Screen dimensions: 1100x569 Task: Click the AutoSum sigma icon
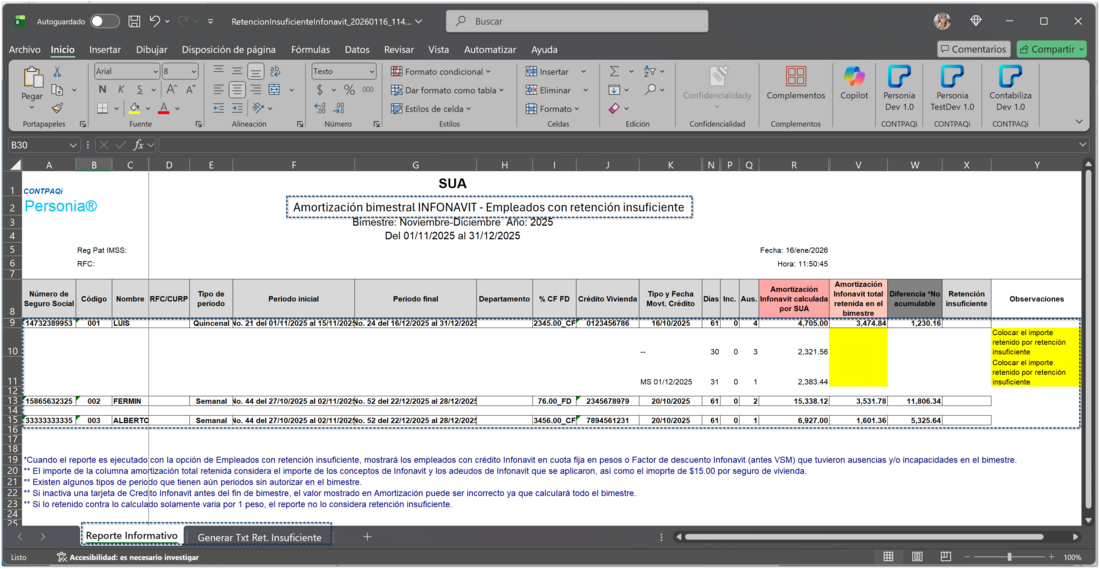pos(614,71)
